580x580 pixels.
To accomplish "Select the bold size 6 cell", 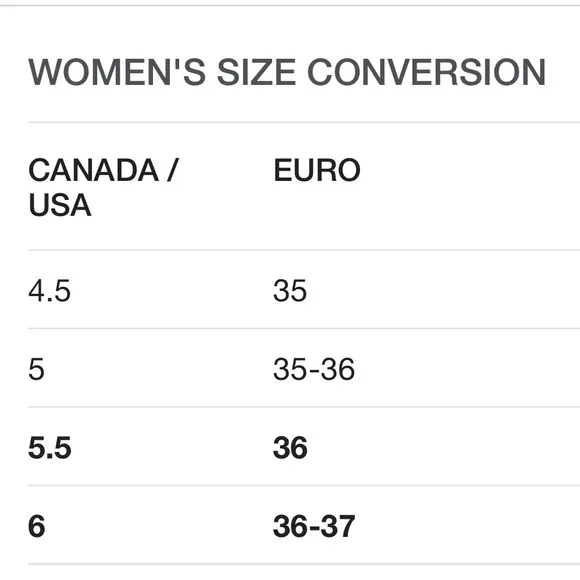I will coord(37,526).
